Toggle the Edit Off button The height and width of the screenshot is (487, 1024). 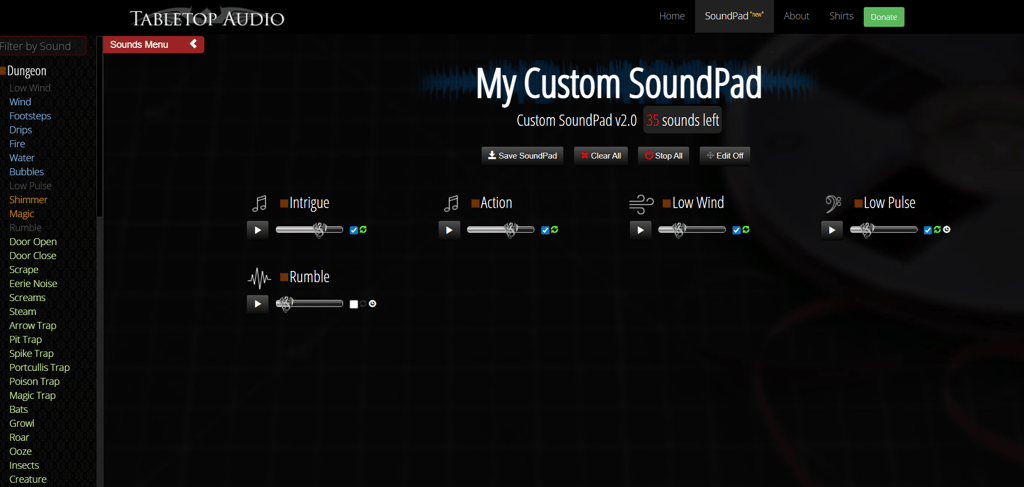click(x=725, y=156)
